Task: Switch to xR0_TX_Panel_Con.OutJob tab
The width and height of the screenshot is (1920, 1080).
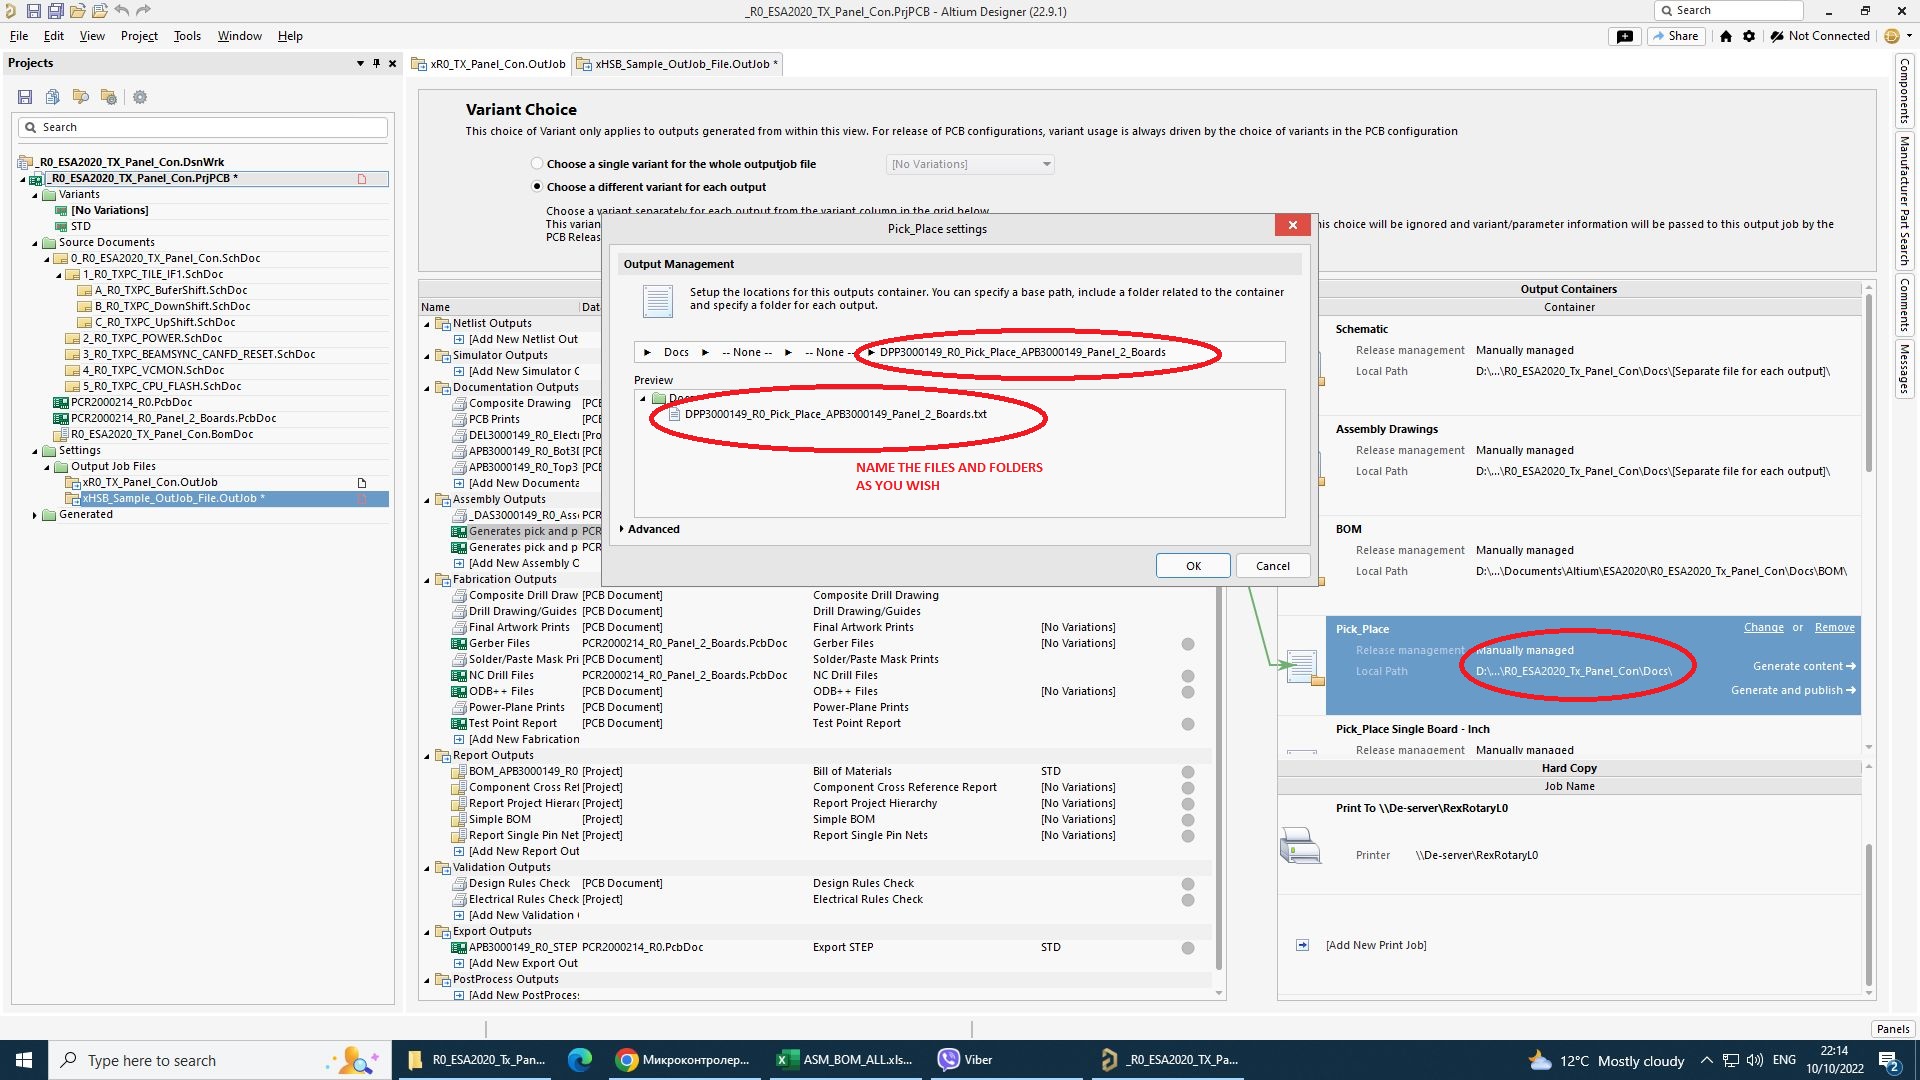Action: (x=489, y=64)
